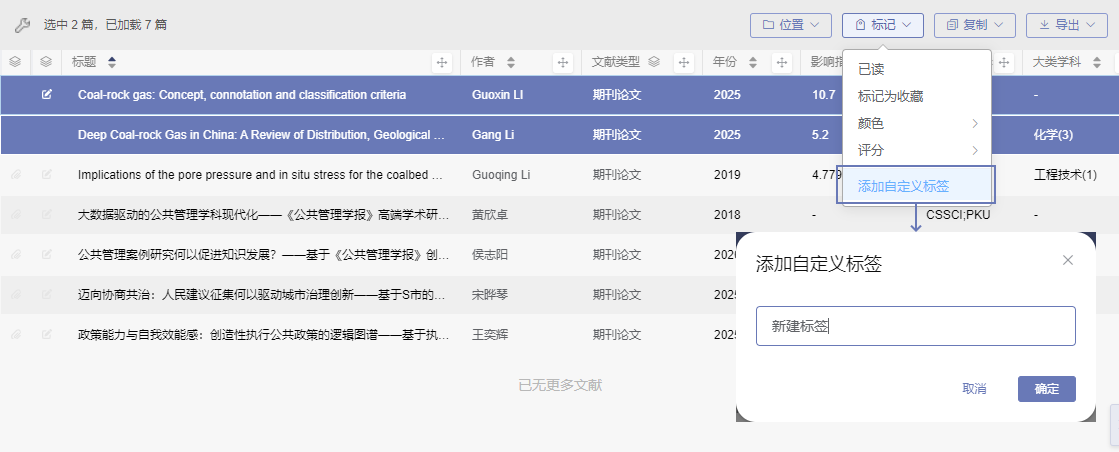Select row titled Coal-rock gas: Concept, connotation
Viewport: 1119px width, 452px height.
pos(242,94)
